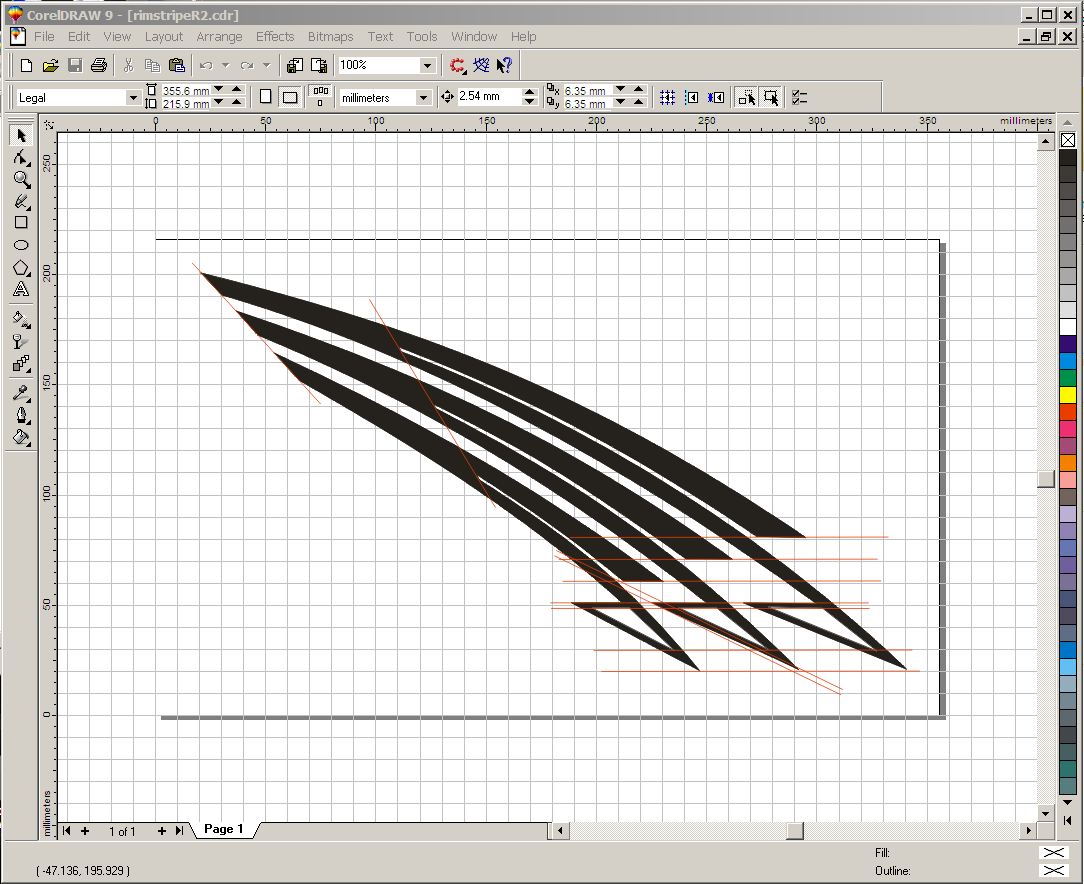The image size is (1084, 884).
Task: Select the Pick tool arrow
Action: tap(21, 135)
